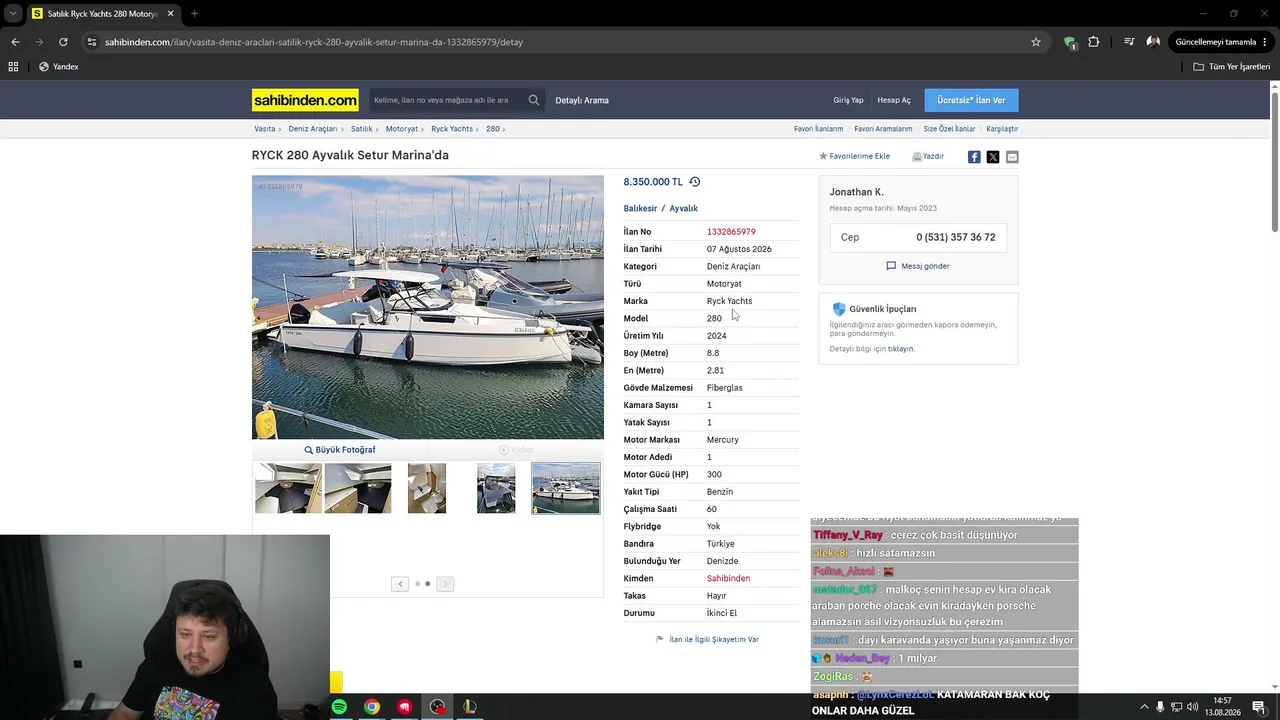
Task: Open the Chrome profile avatar
Action: [x=1153, y=42]
